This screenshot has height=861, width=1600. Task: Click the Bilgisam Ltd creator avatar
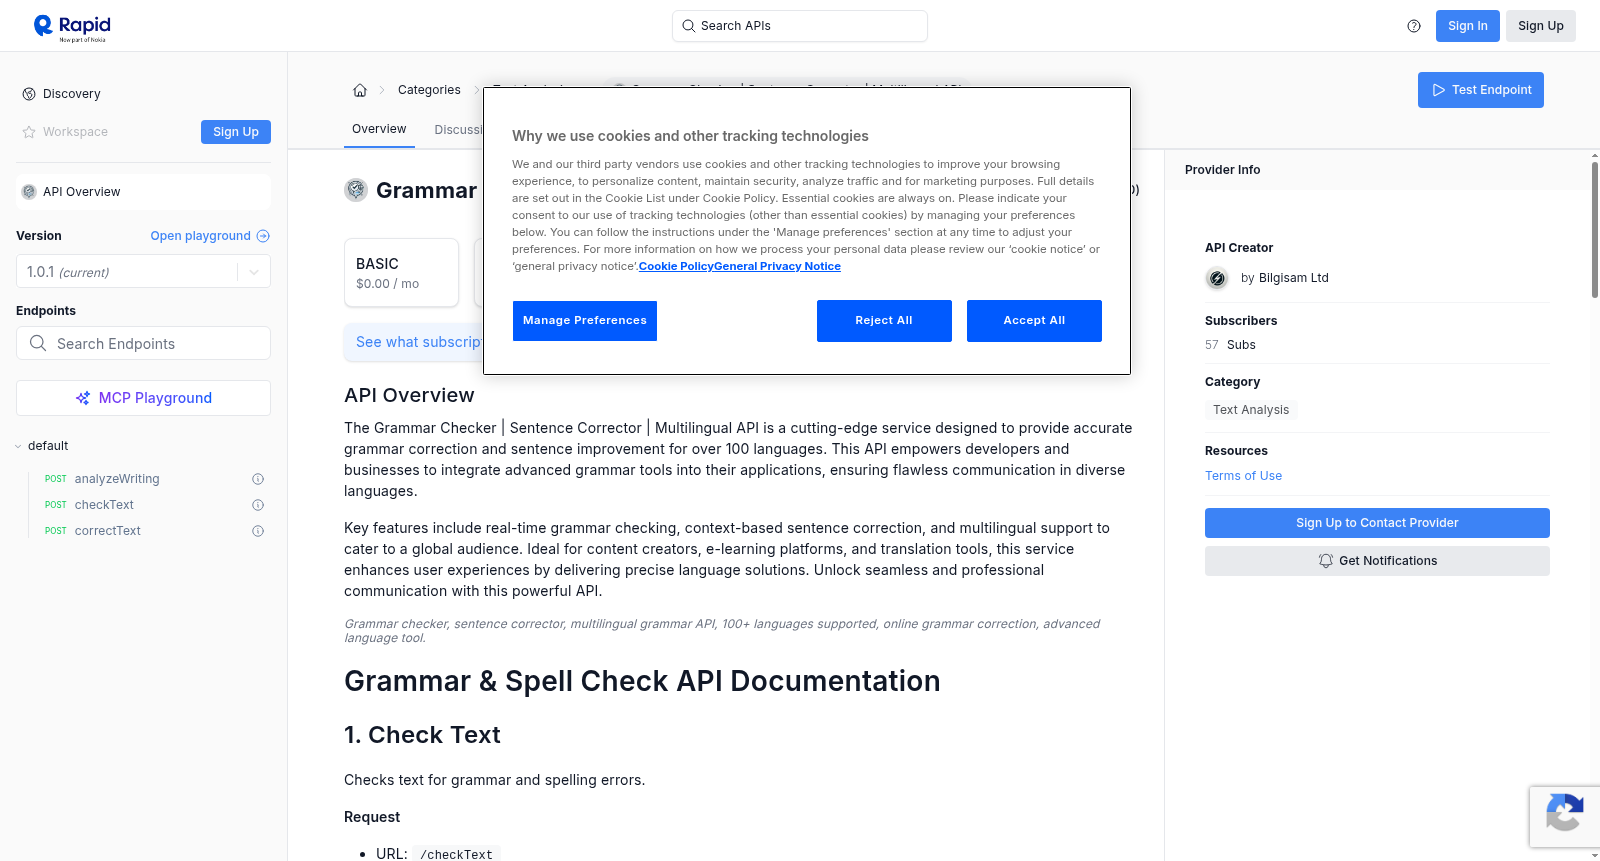coord(1217,279)
